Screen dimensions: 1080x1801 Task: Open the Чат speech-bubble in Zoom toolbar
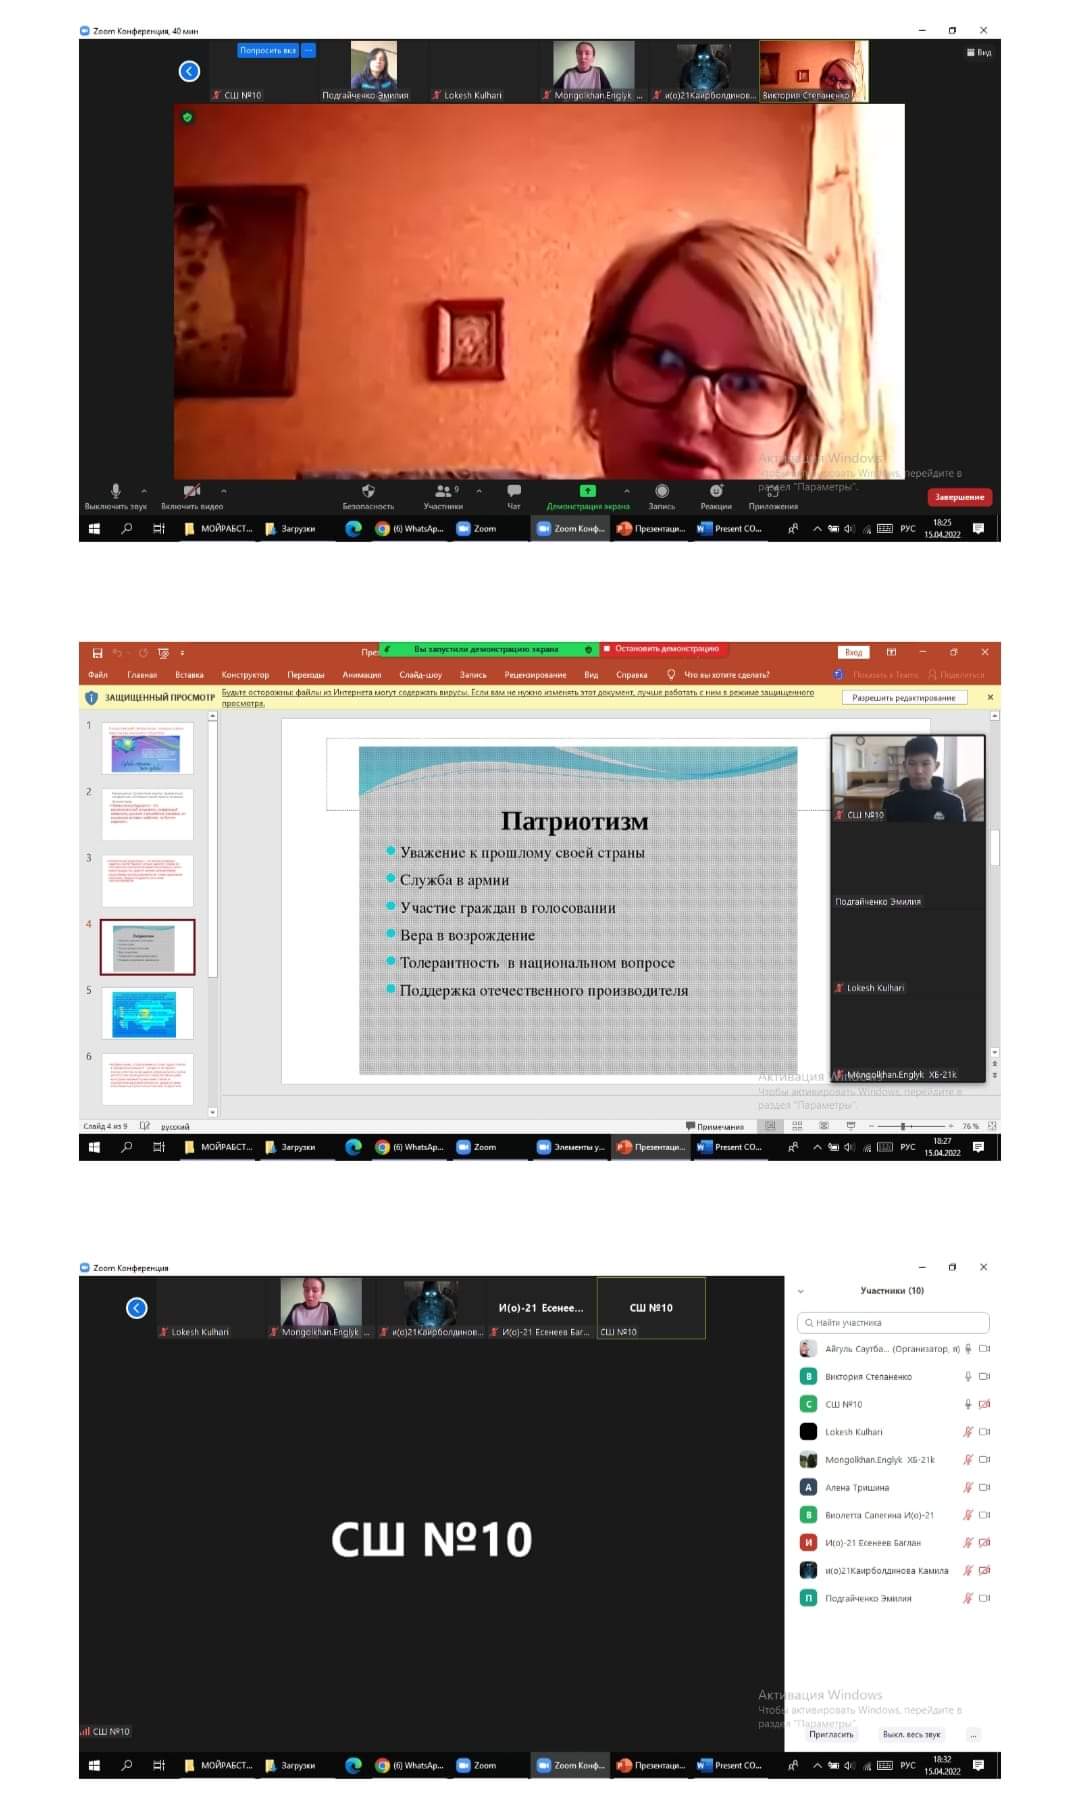tap(514, 490)
